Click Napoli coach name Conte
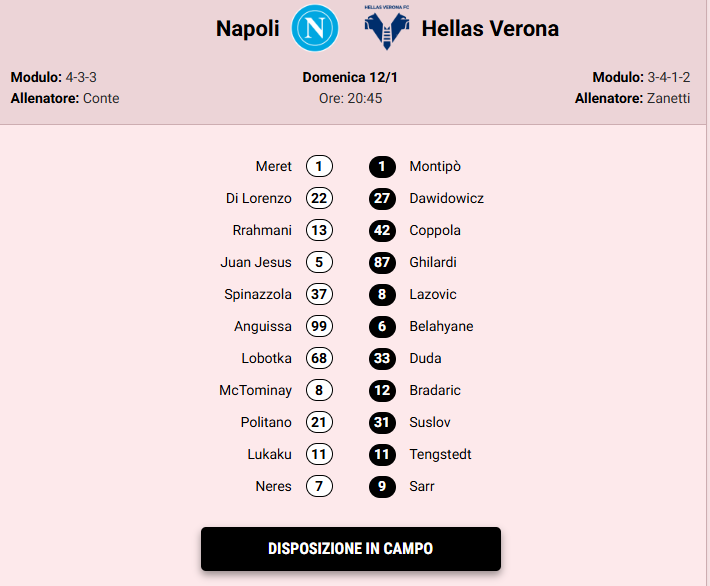This screenshot has width=710, height=586. click(101, 98)
